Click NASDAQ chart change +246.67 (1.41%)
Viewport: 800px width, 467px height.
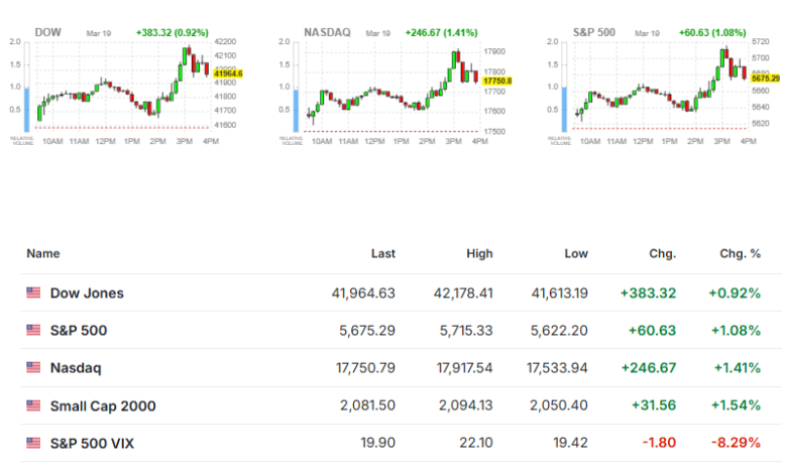441,33
